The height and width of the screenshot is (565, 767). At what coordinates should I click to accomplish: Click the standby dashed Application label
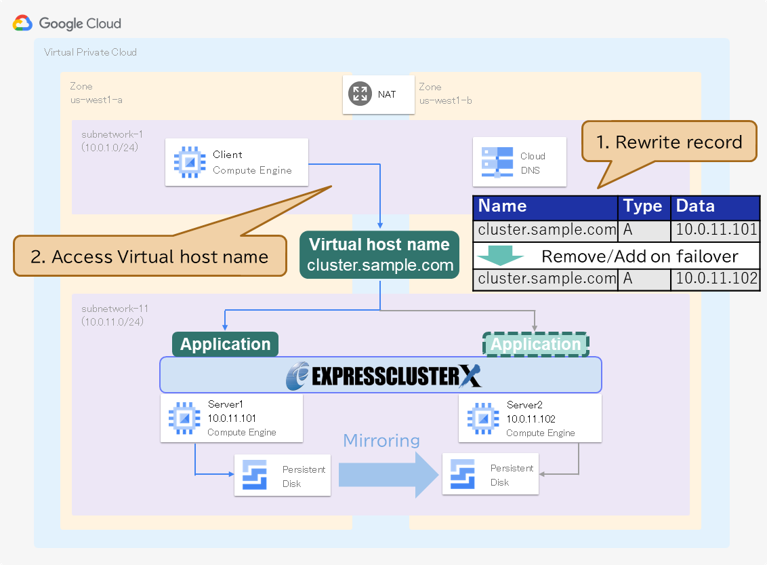click(x=535, y=344)
